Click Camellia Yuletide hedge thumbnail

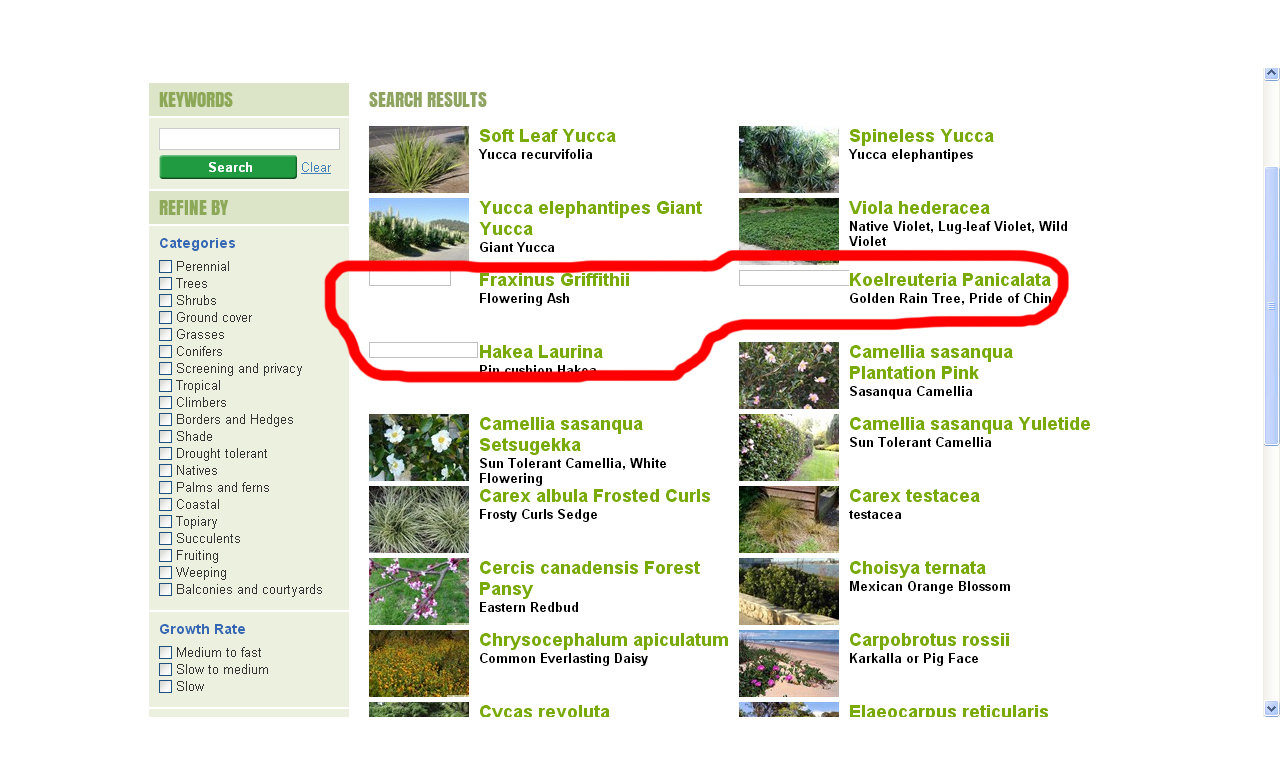click(x=789, y=447)
